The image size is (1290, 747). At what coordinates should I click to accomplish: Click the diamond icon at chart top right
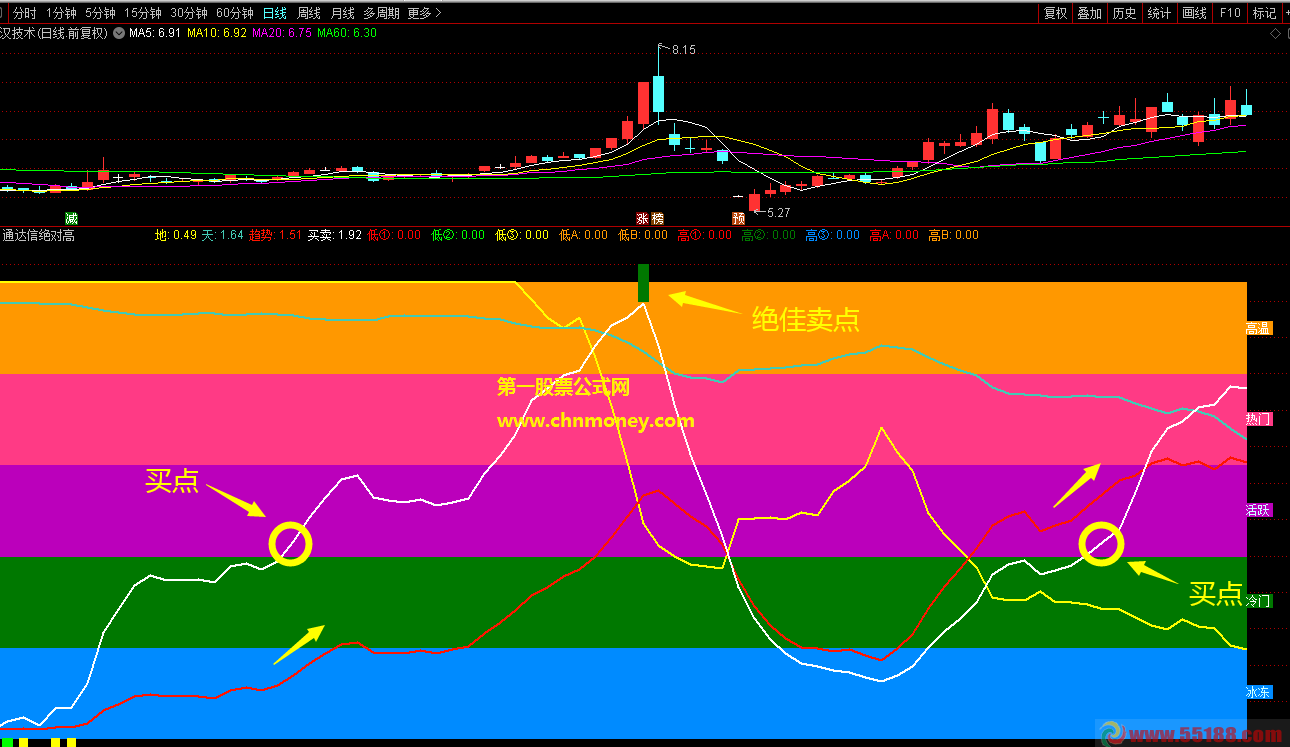(1274, 33)
